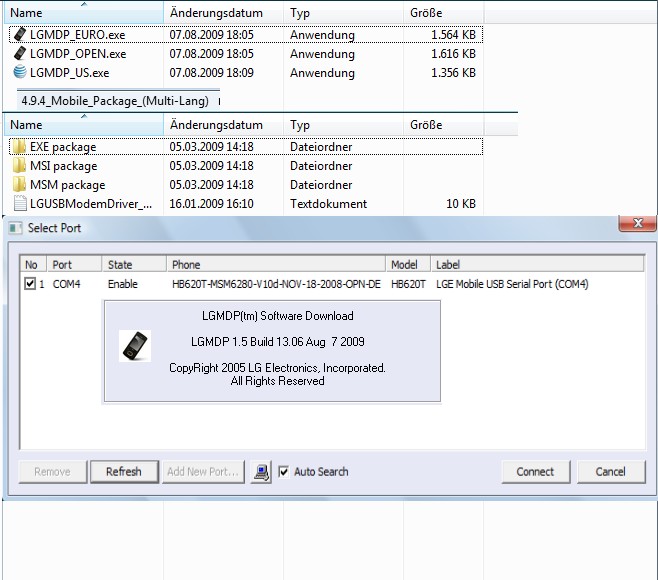Click the EXE package folder name
This screenshot has width=658, height=580.
(63, 147)
